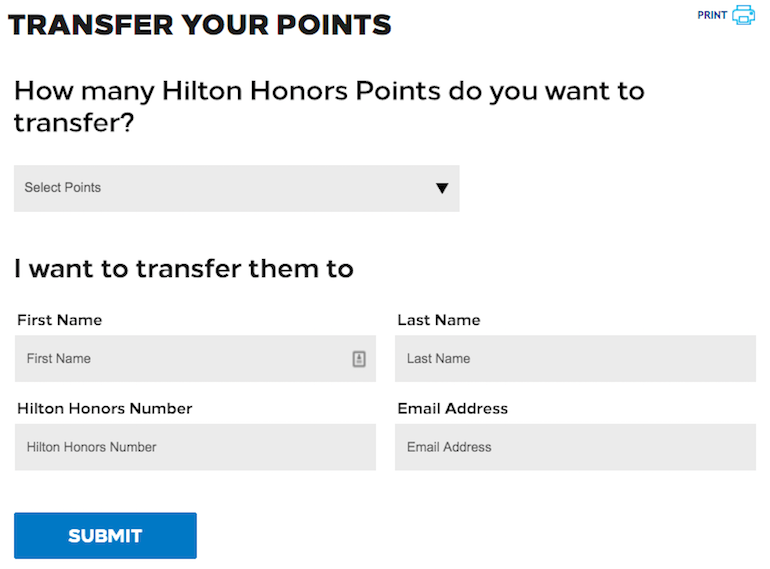The image size is (770, 569).
Task: Click the "Hilton Honors Number" placeholder inside the field
Action: tap(92, 447)
